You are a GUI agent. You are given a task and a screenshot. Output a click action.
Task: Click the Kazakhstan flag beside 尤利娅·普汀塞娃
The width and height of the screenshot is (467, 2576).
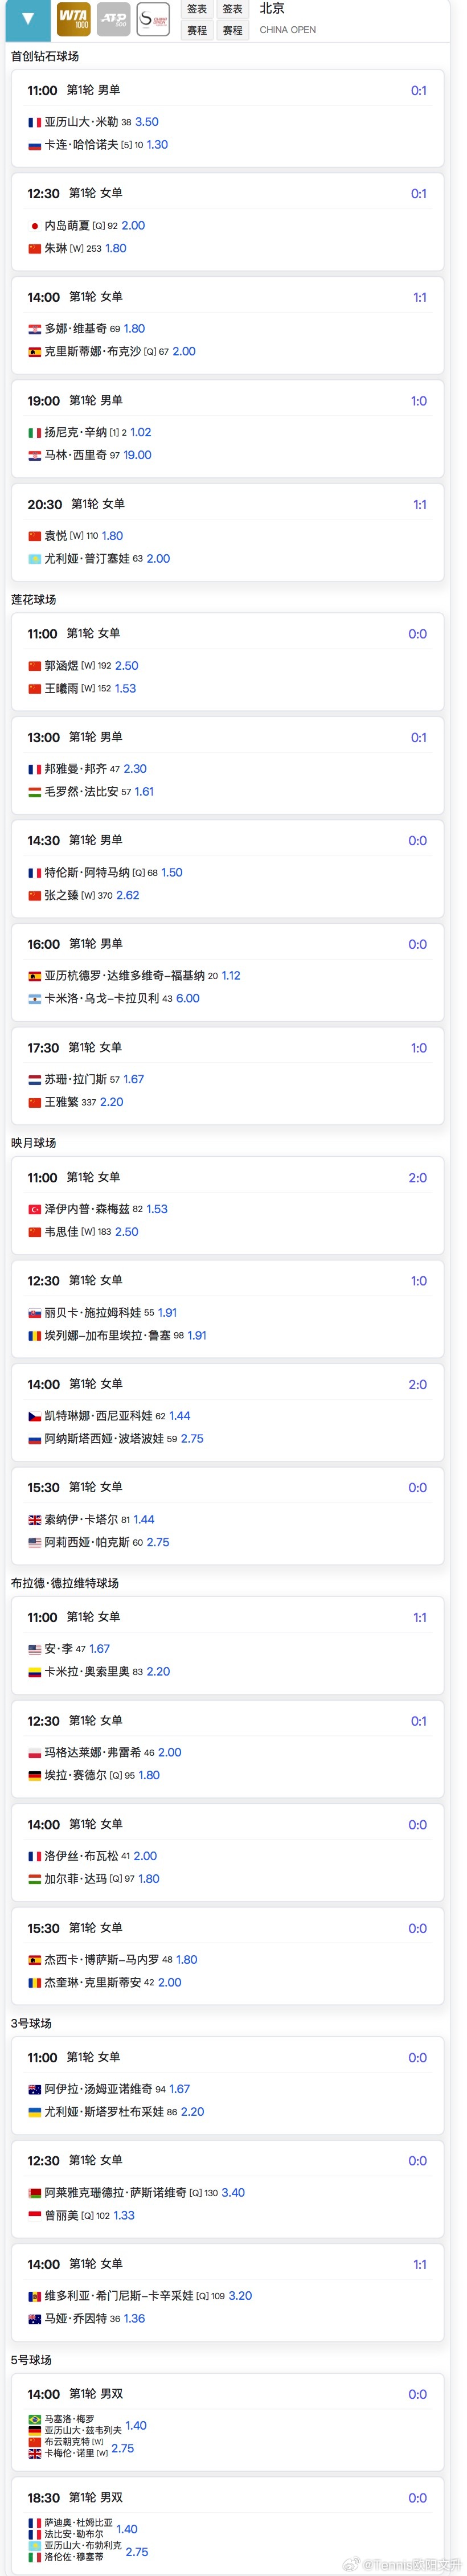coord(34,559)
